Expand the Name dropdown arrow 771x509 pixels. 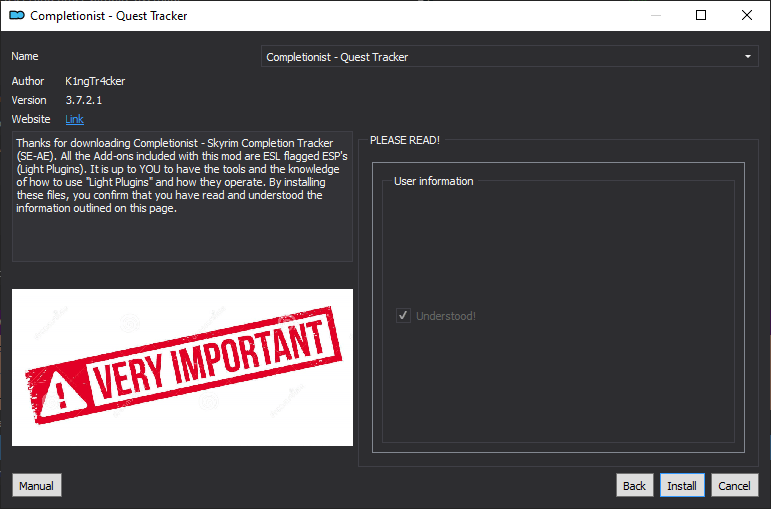tap(747, 57)
